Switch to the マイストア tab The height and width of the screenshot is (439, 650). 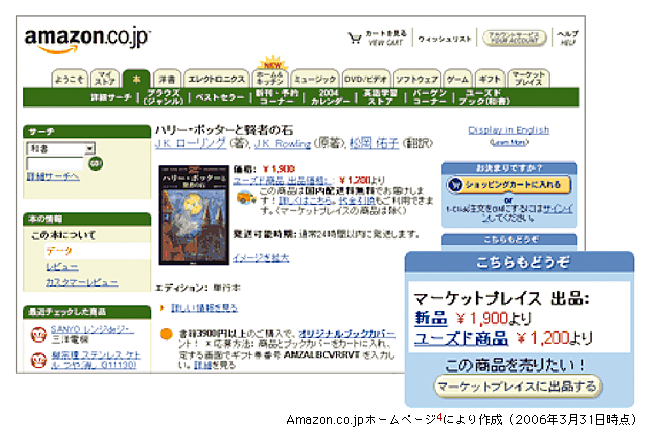(x=105, y=78)
